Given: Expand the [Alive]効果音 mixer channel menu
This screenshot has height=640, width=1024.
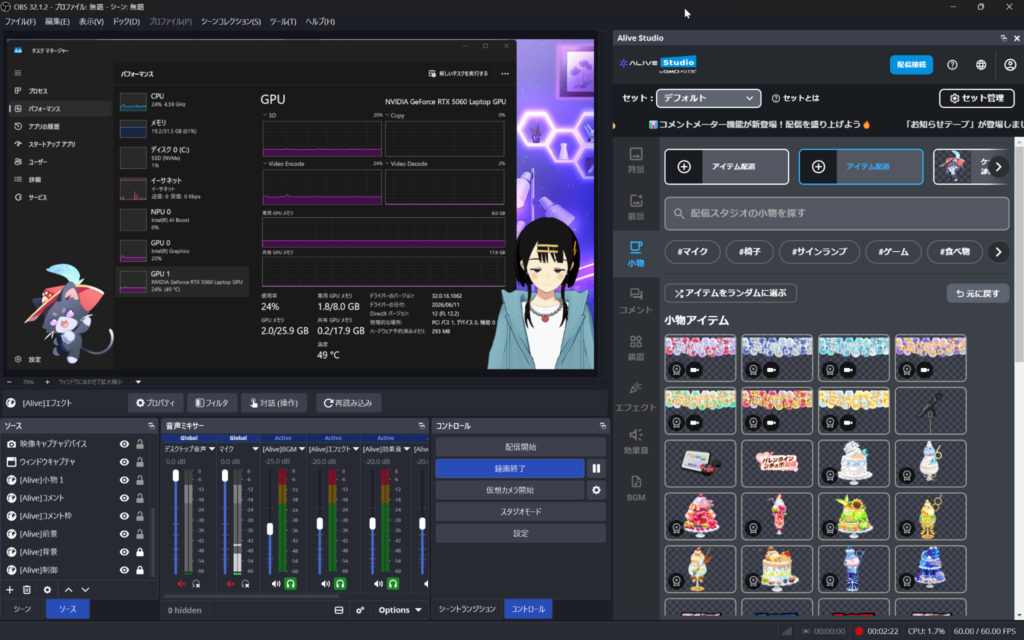Looking at the screenshot, I should [x=407, y=449].
